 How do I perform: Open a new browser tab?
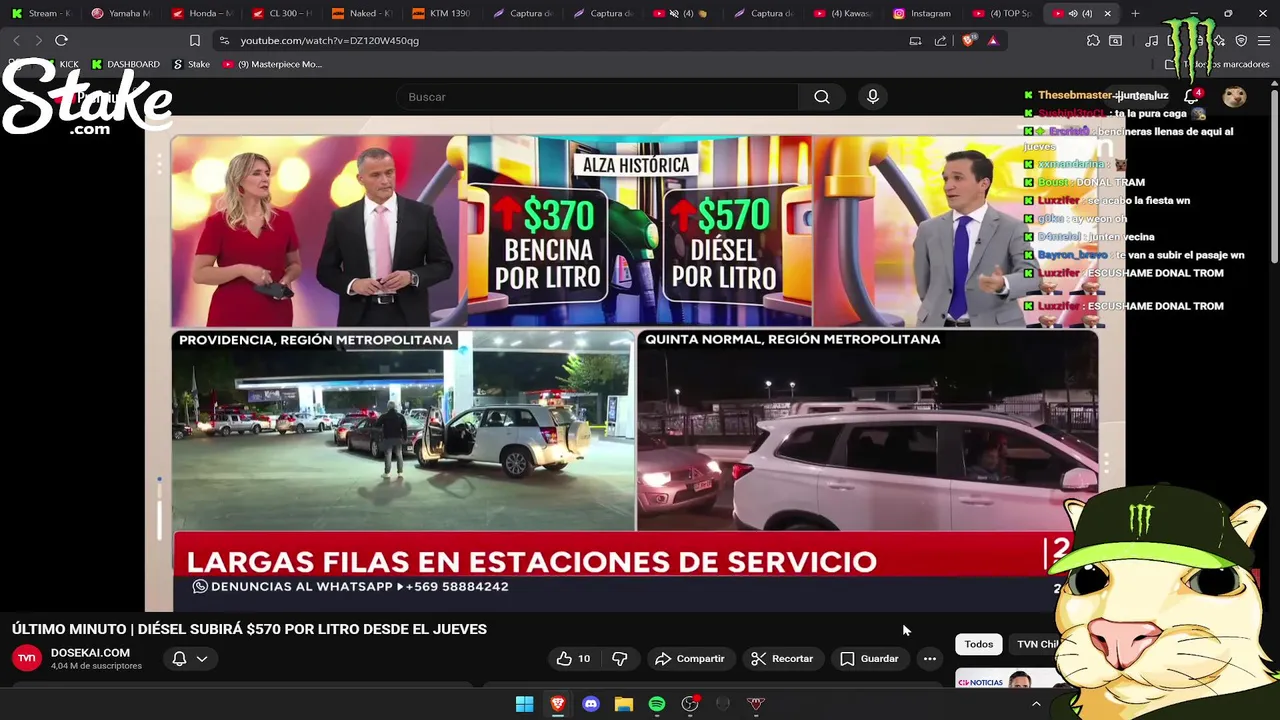coord(1135,14)
